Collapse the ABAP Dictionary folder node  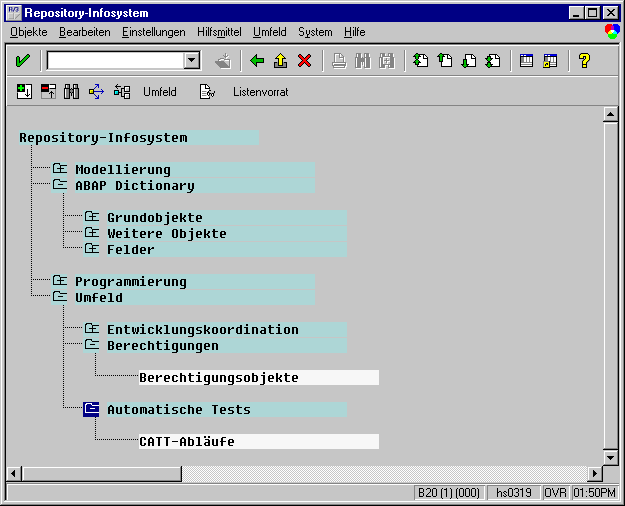pyautogui.click(x=60, y=185)
